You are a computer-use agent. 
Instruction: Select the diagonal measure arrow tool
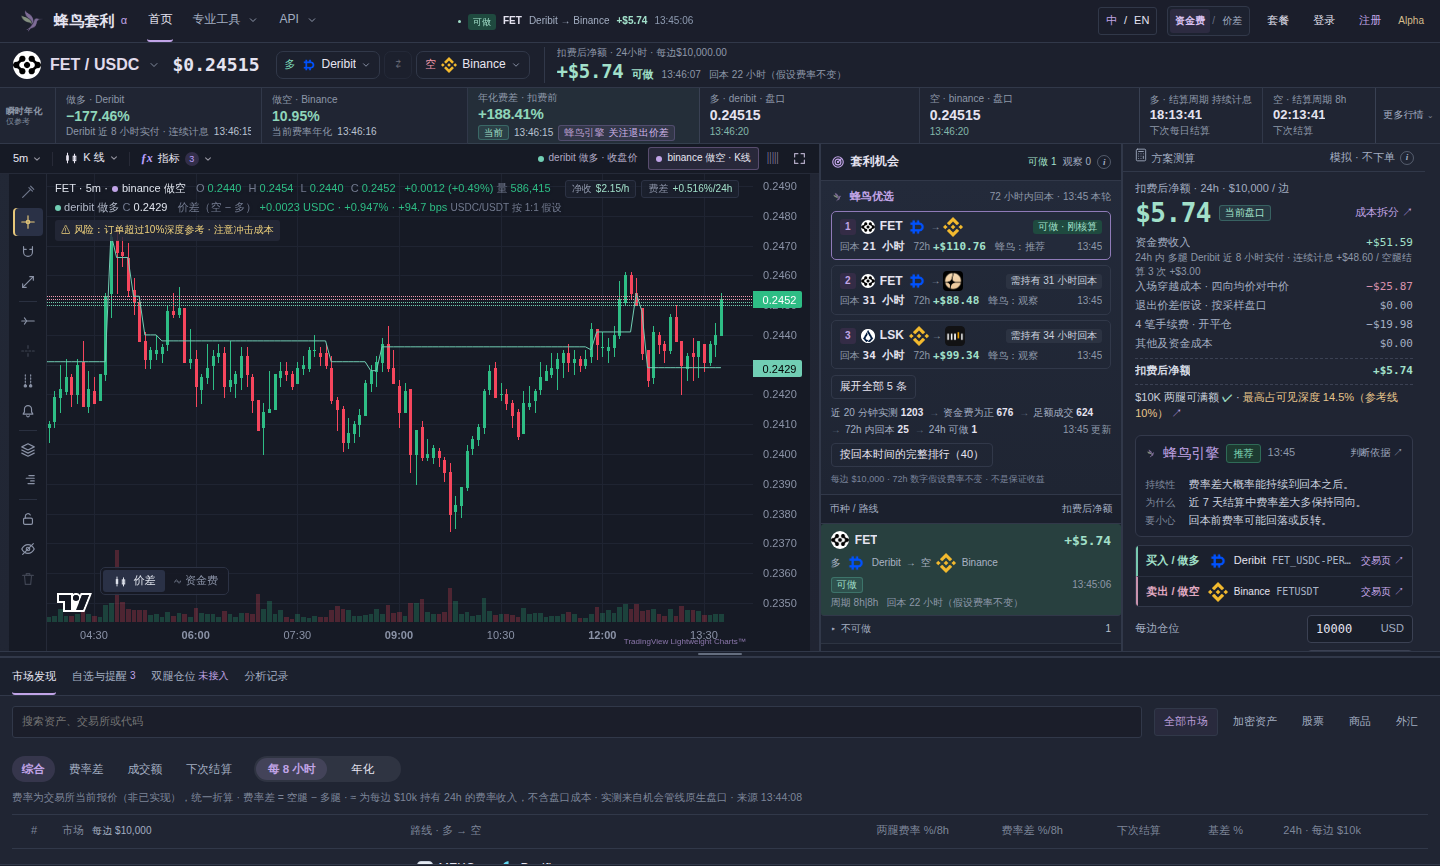[x=28, y=282]
